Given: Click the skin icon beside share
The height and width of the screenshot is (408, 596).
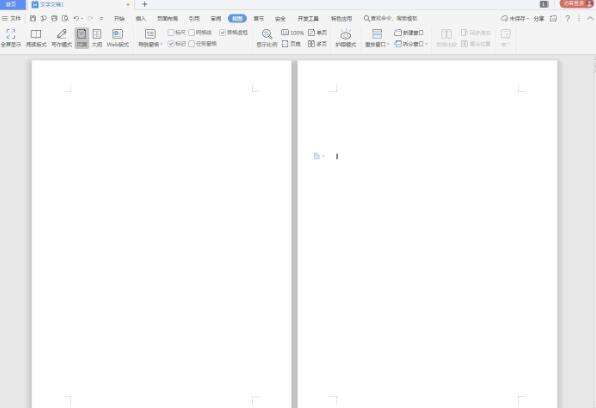Looking at the screenshot, I should point(553,18).
